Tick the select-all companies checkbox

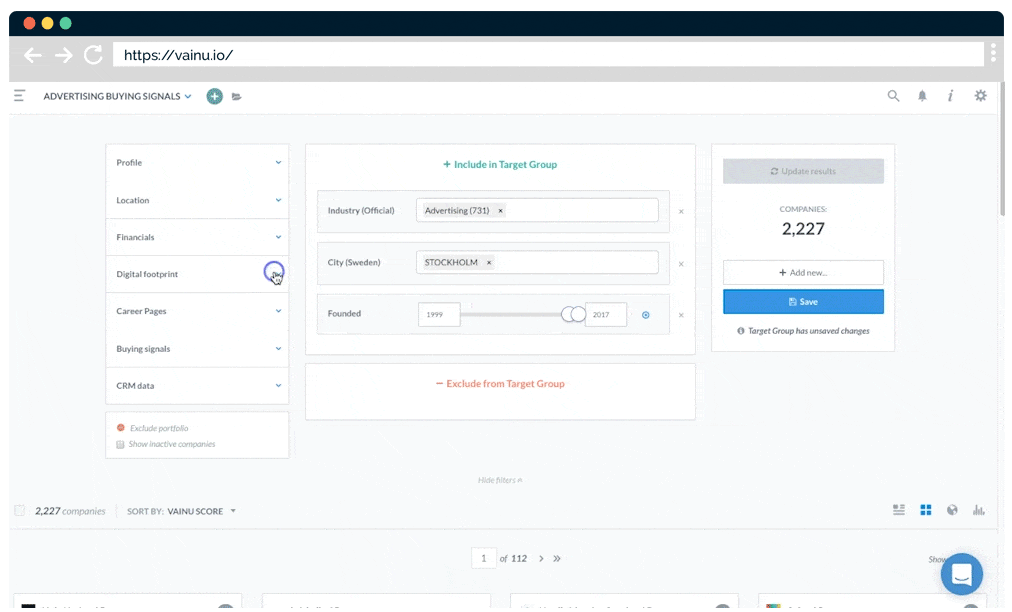click(x=20, y=511)
